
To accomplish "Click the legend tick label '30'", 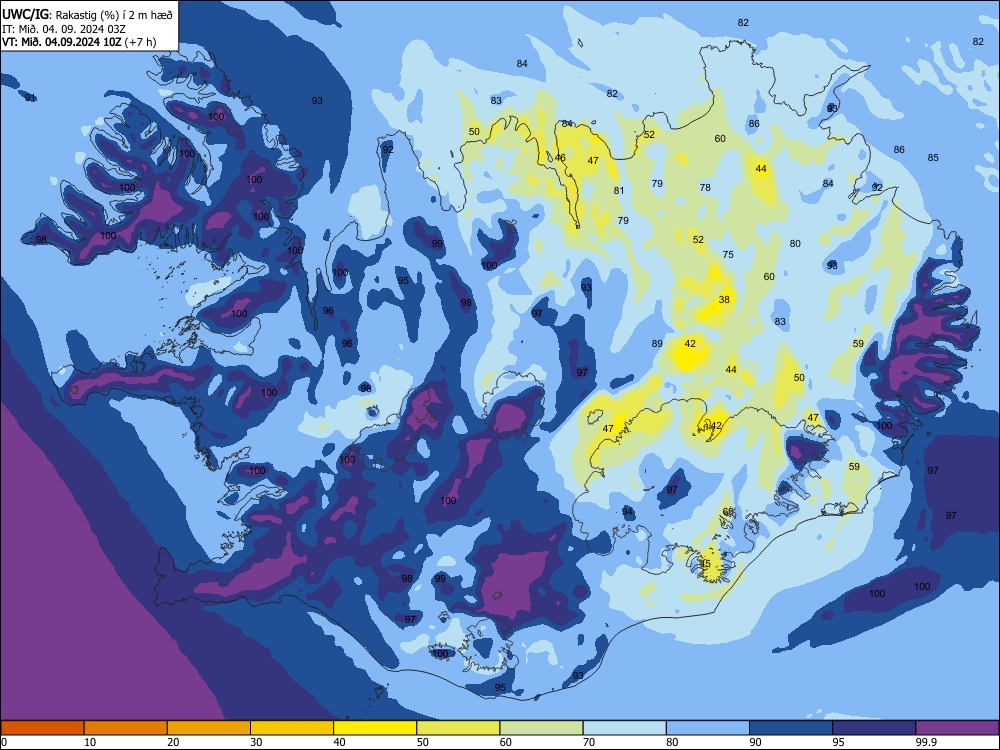I will (x=256, y=742).
